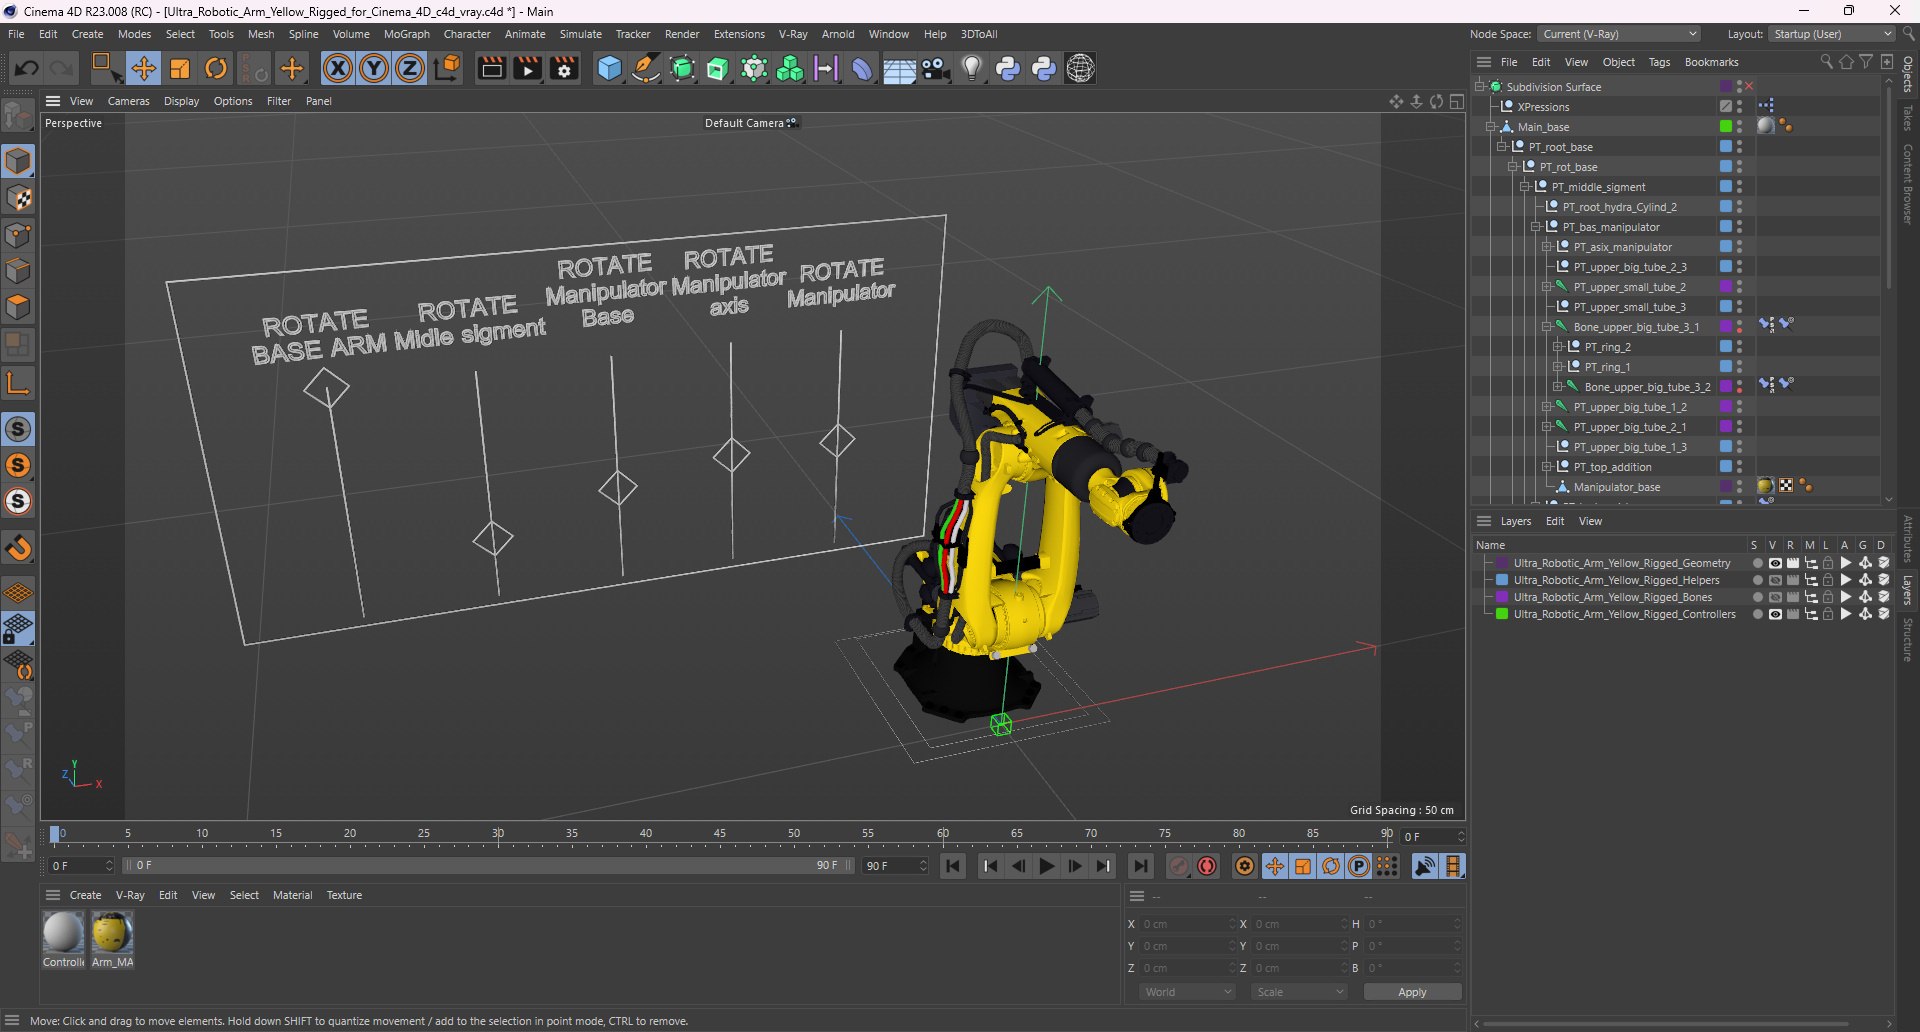Click green color swatch of Controllers layer

1501,614
